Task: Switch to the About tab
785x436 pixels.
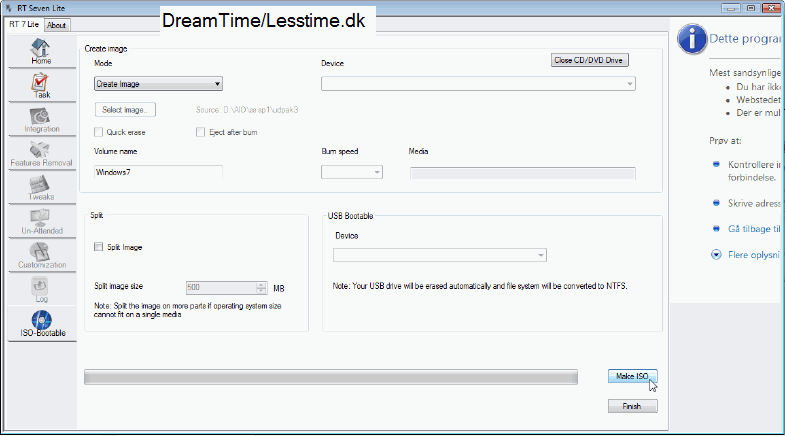Action: (x=57, y=25)
